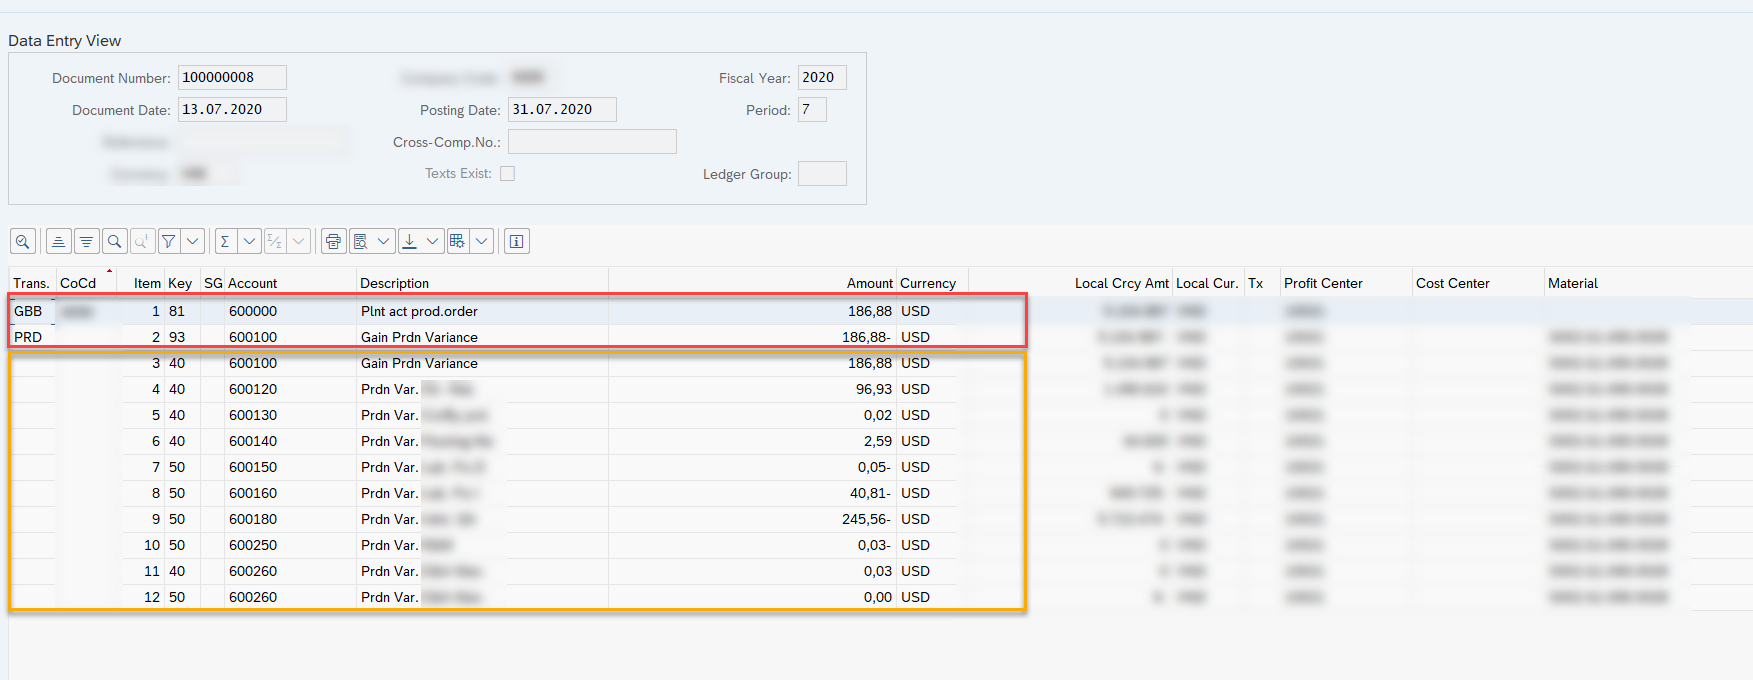Click the Account column header
The height and width of the screenshot is (680, 1753).
click(x=252, y=284)
